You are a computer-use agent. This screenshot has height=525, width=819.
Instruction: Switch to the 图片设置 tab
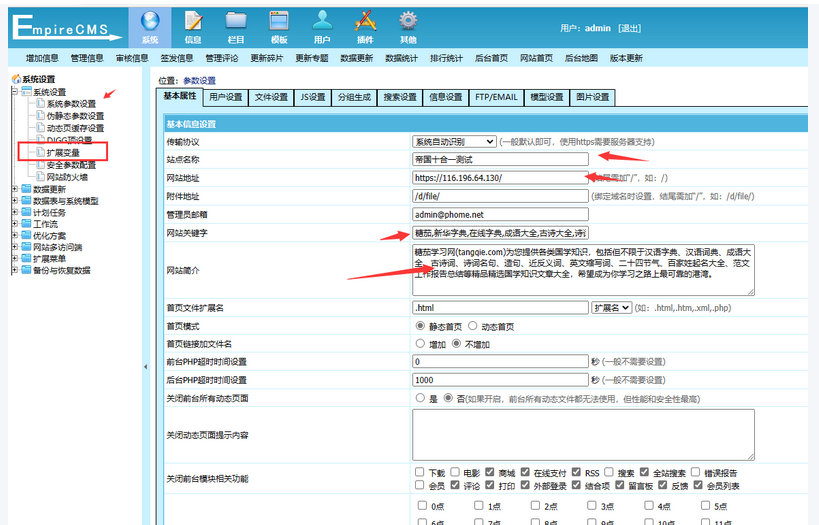[593, 97]
